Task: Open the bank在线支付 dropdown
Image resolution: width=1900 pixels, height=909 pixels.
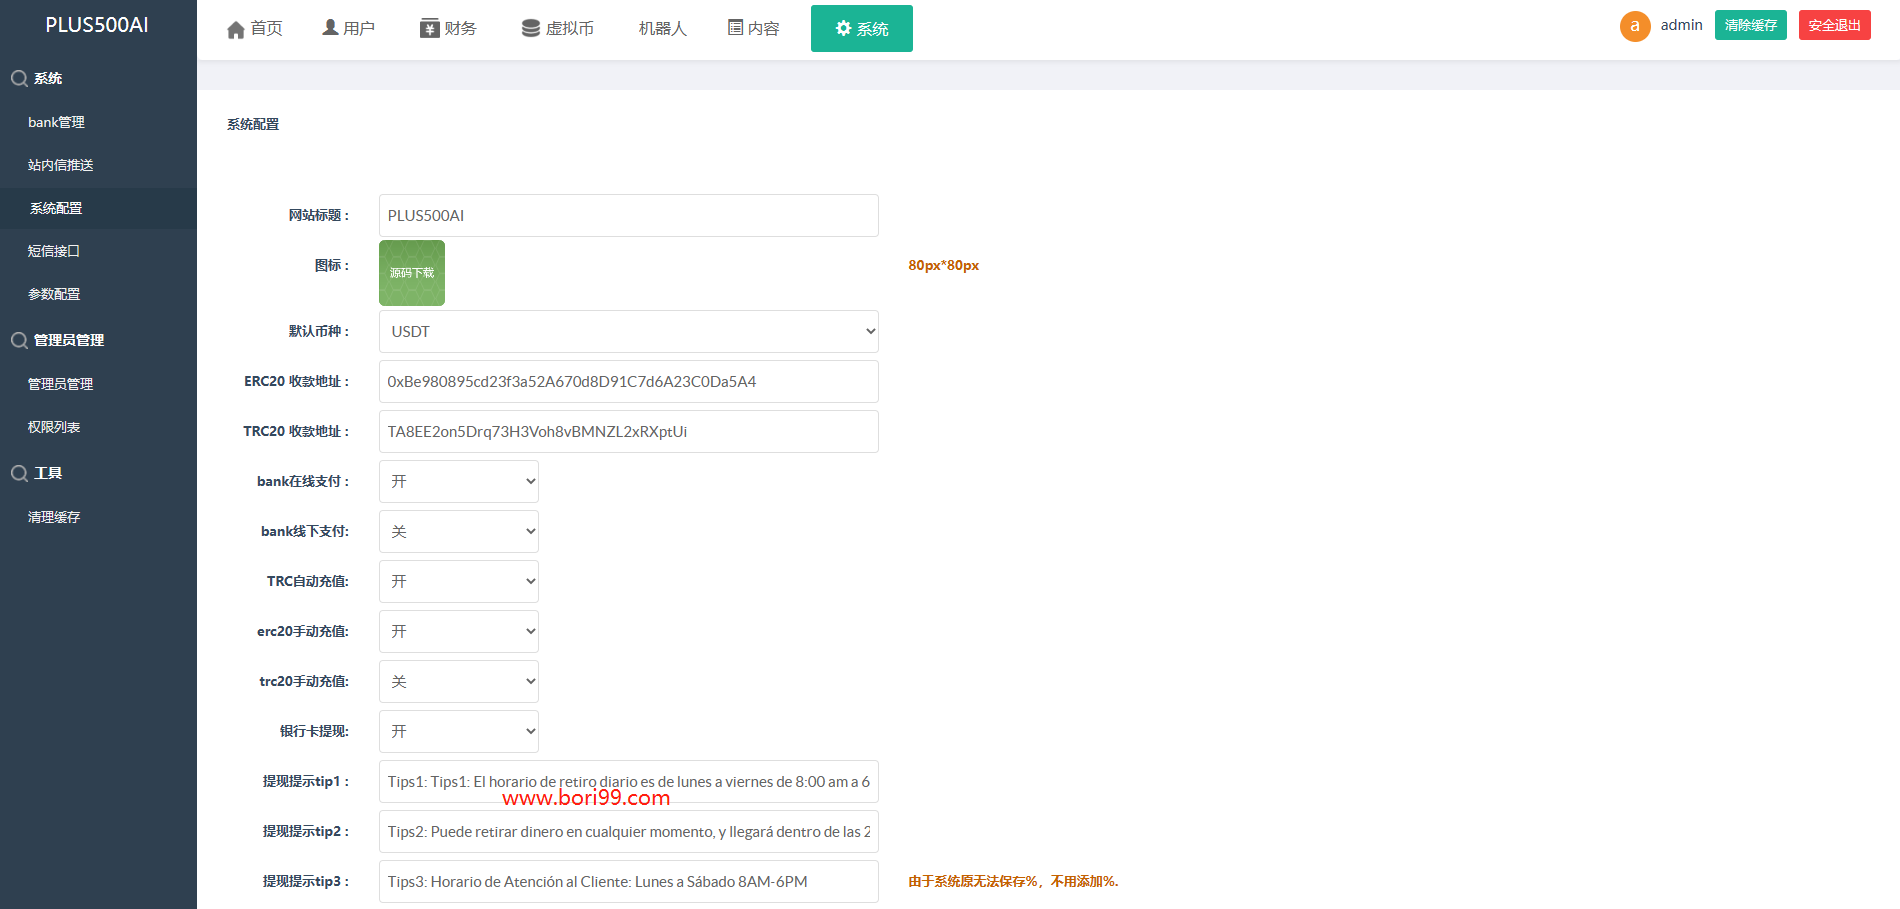Action: coord(459,481)
